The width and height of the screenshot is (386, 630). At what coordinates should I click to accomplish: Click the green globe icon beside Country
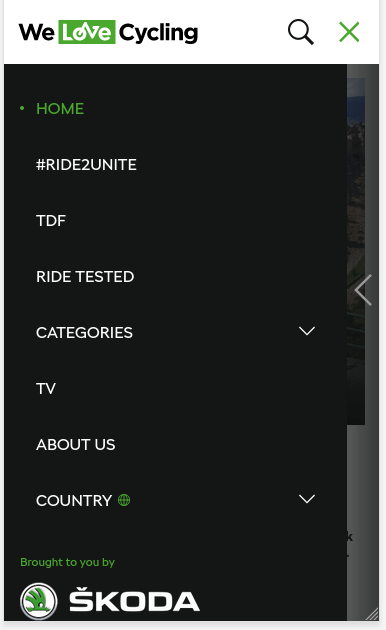(124, 500)
